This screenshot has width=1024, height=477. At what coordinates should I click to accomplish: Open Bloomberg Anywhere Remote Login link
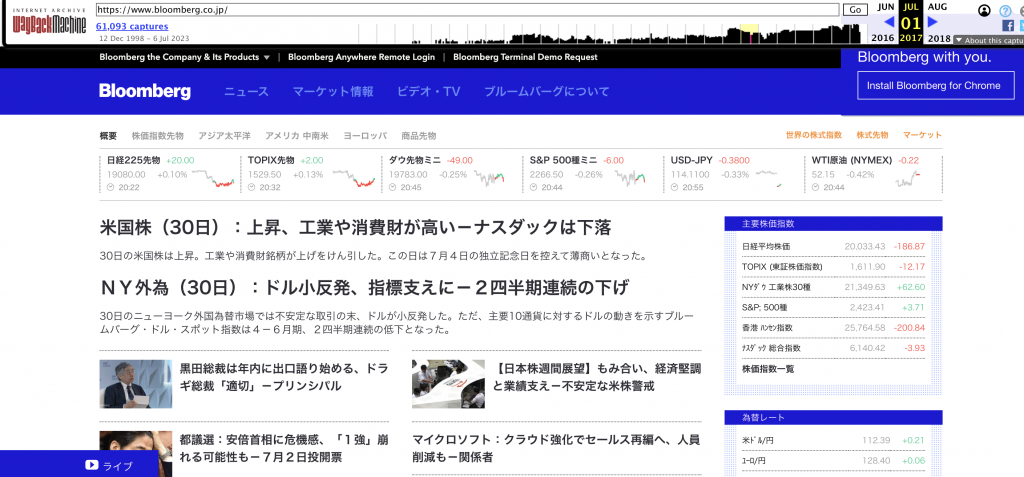[361, 57]
